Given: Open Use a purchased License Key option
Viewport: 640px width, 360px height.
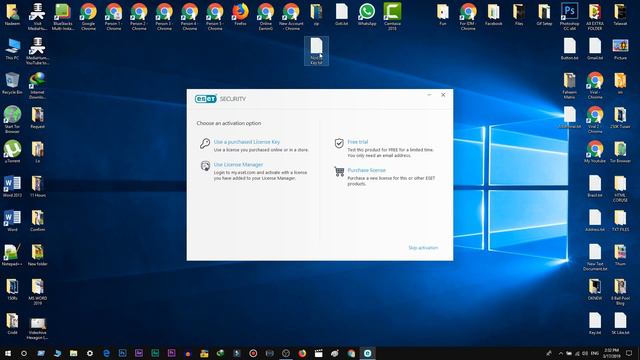Looking at the screenshot, I should coord(247,142).
